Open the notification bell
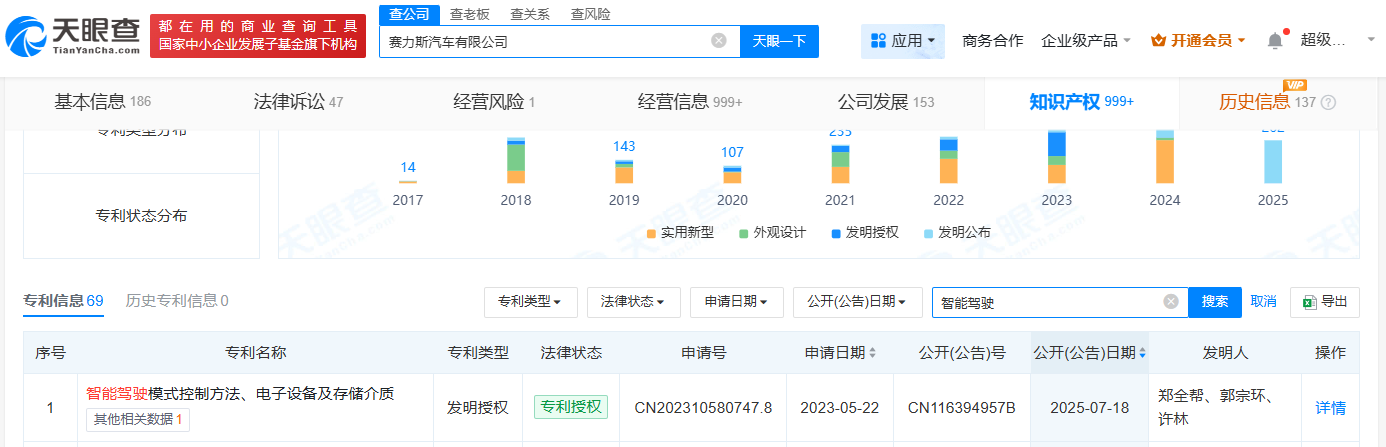The image size is (1386, 447). (x=1275, y=41)
